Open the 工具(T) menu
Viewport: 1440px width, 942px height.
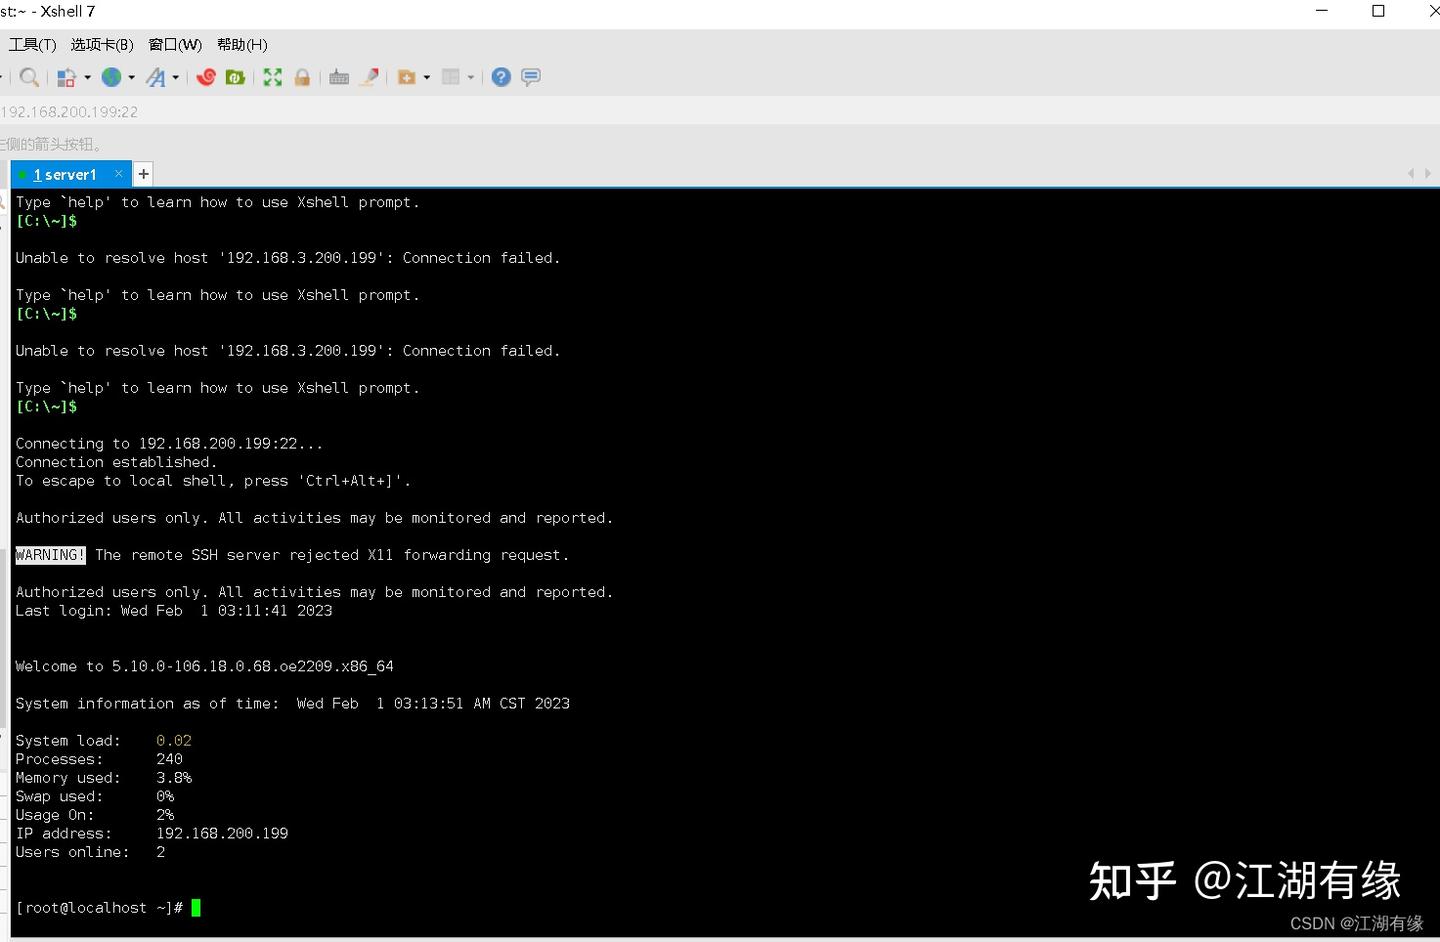pyautogui.click(x=32, y=44)
